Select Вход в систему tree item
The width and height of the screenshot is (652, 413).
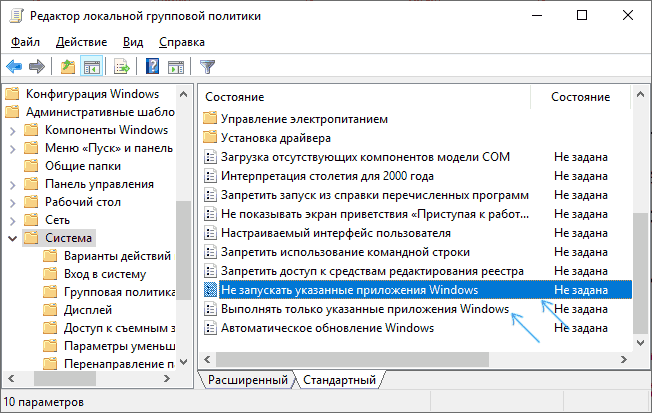[105, 274]
